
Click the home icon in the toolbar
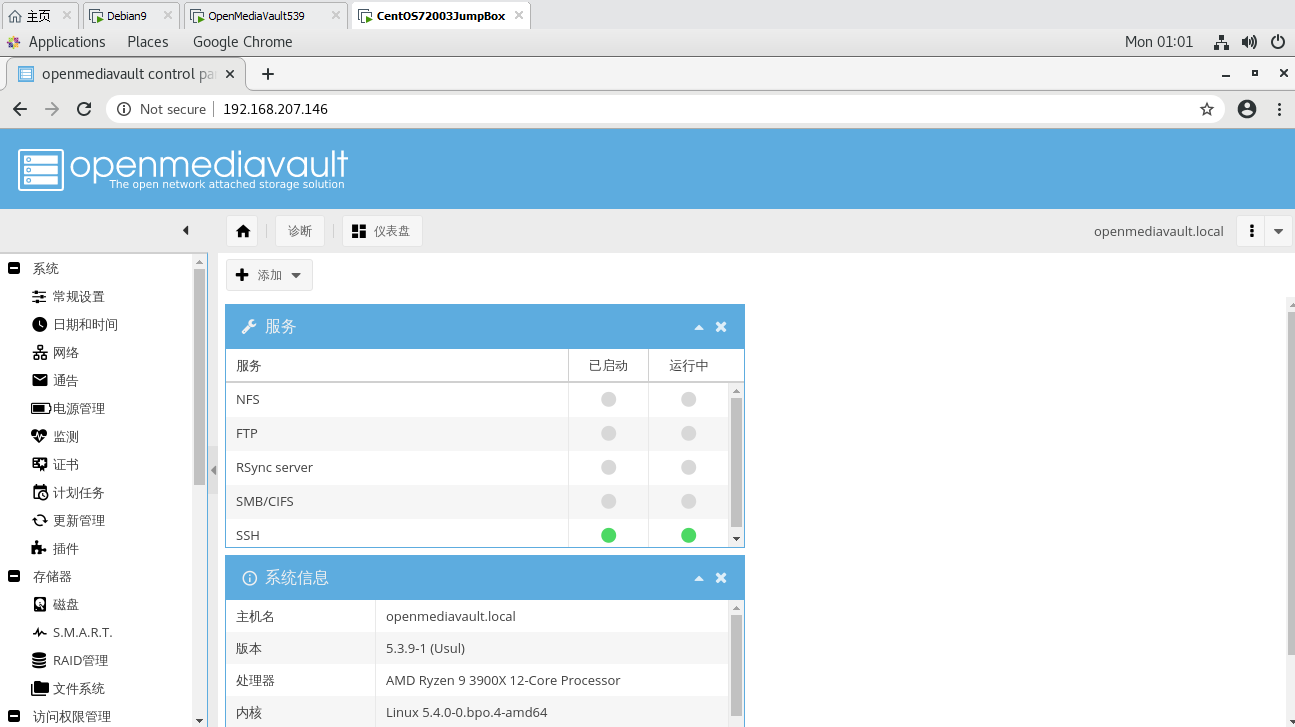click(x=242, y=230)
